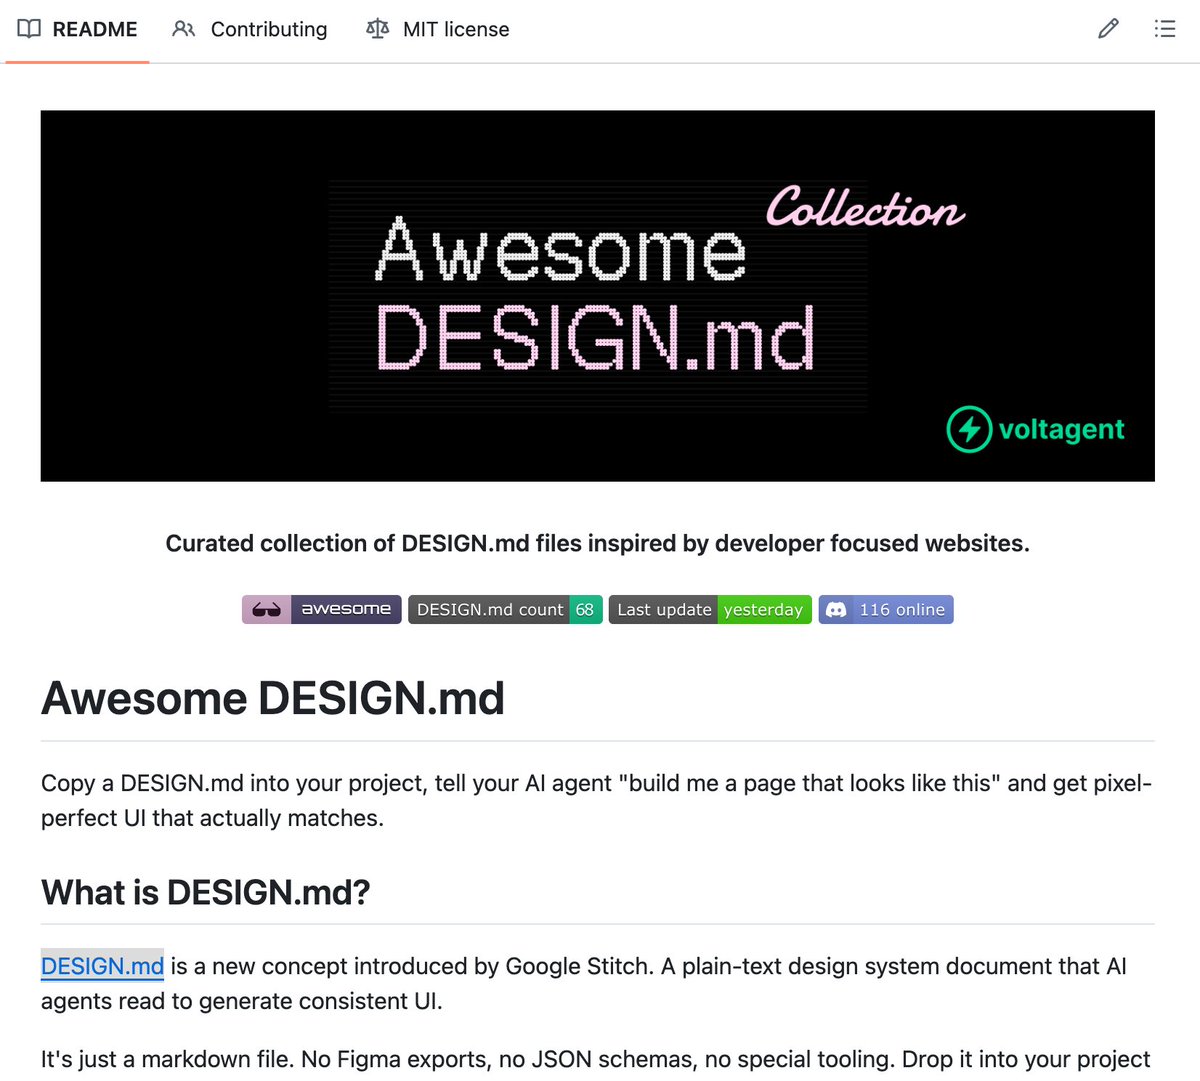Click the Last update yesterday badge

pos(710,610)
